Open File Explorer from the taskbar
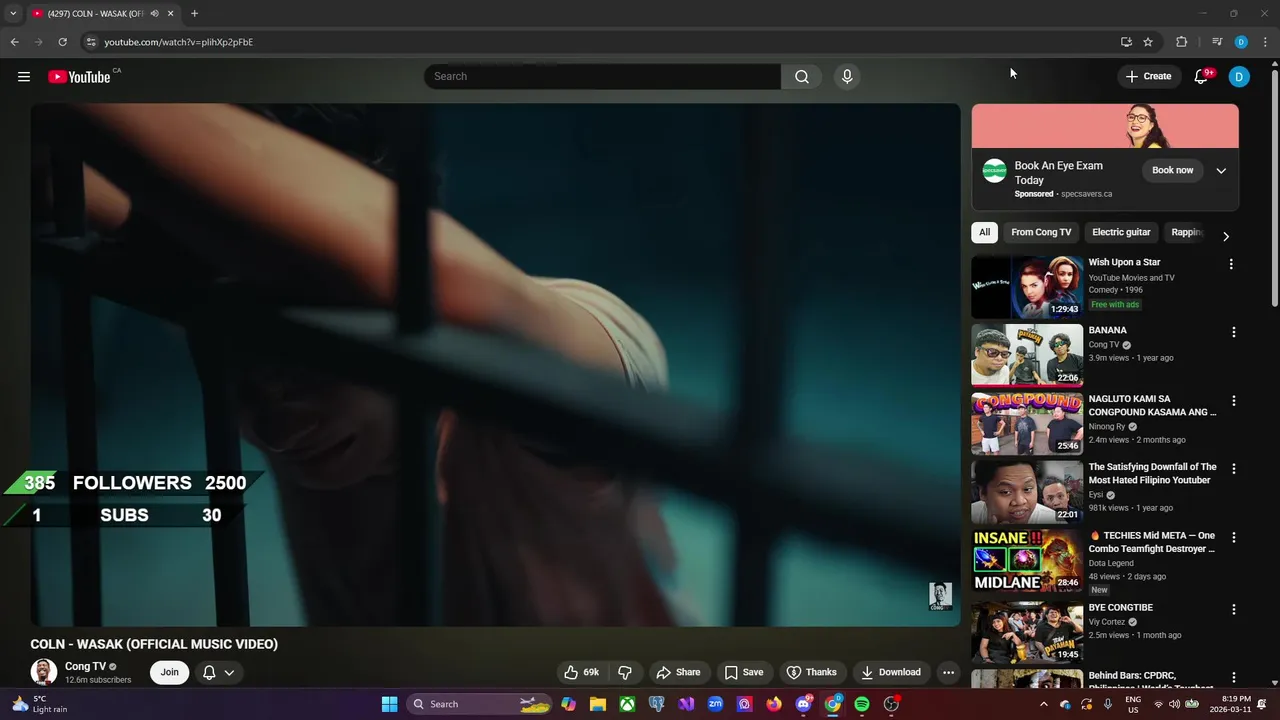Image resolution: width=1280 pixels, height=720 pixels. tap(598, 704)
